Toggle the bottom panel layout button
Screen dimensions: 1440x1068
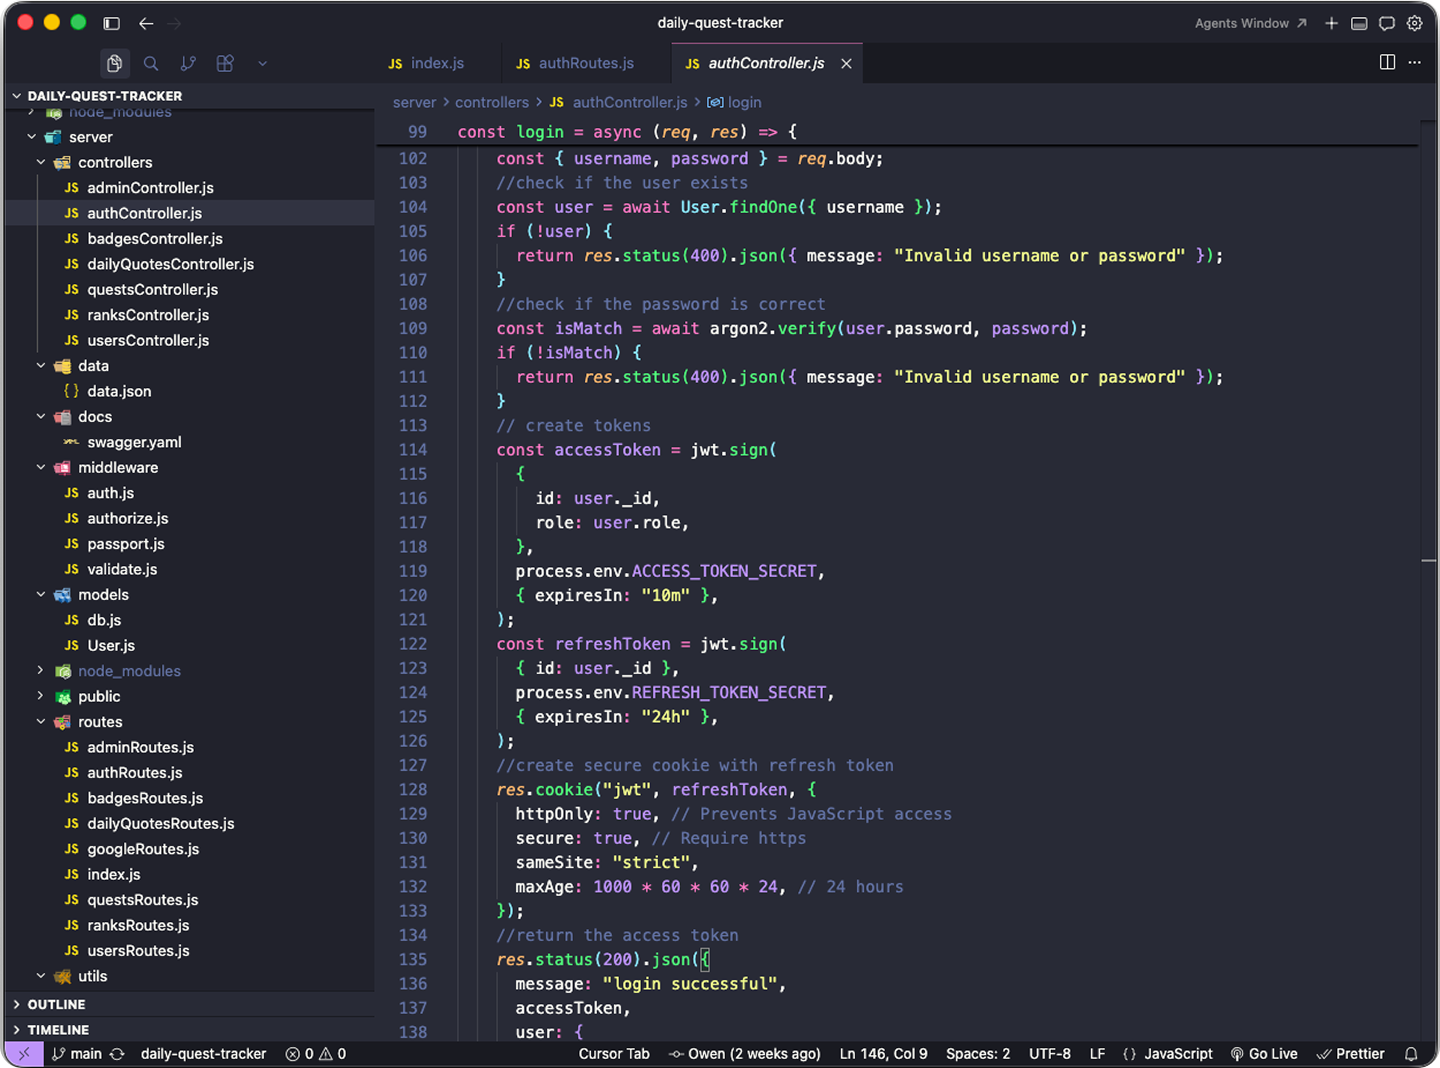point(1359,23)
